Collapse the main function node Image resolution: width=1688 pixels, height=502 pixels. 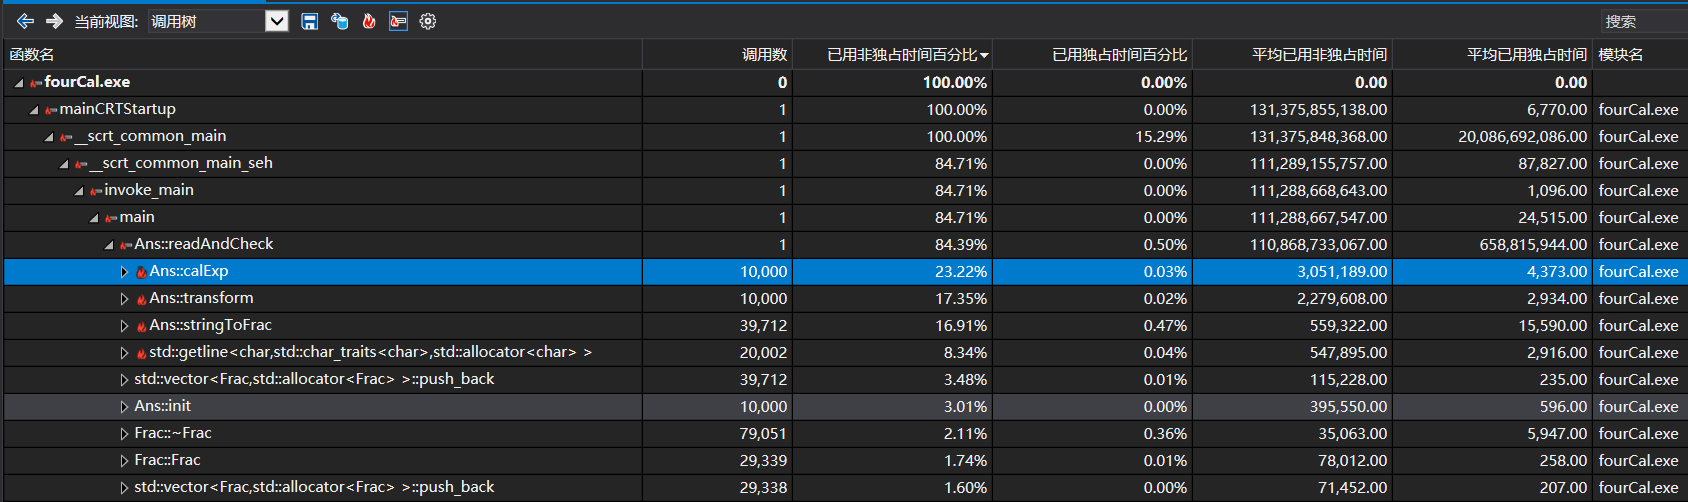pos(94,218)
